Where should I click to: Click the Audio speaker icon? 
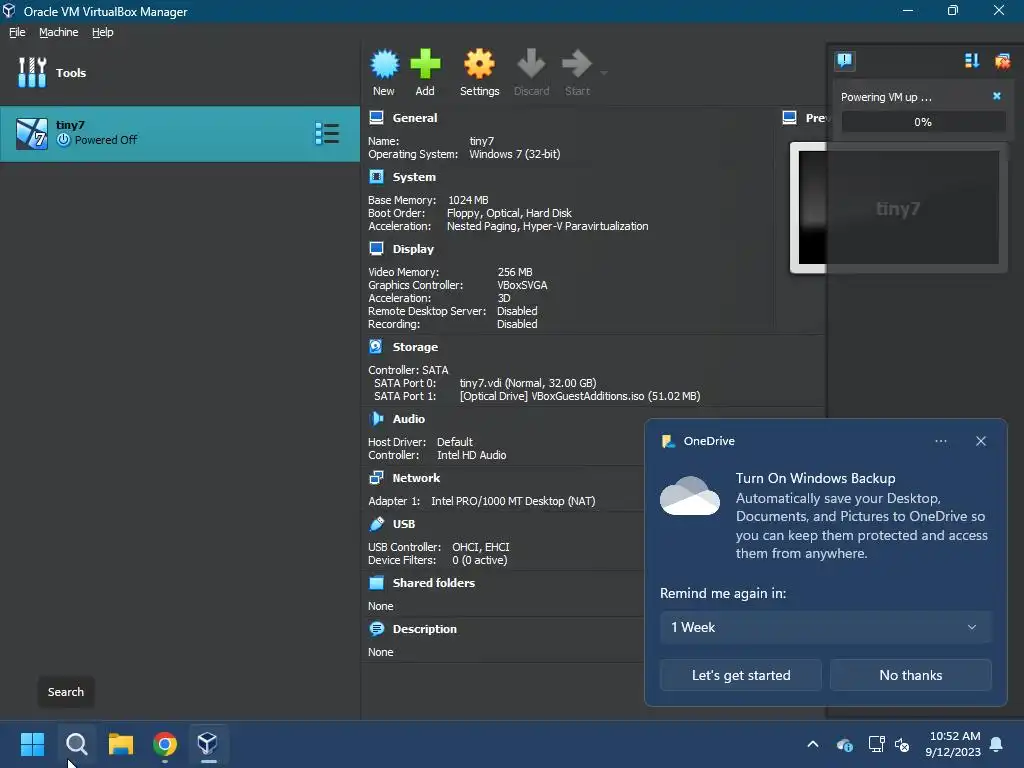376,418
